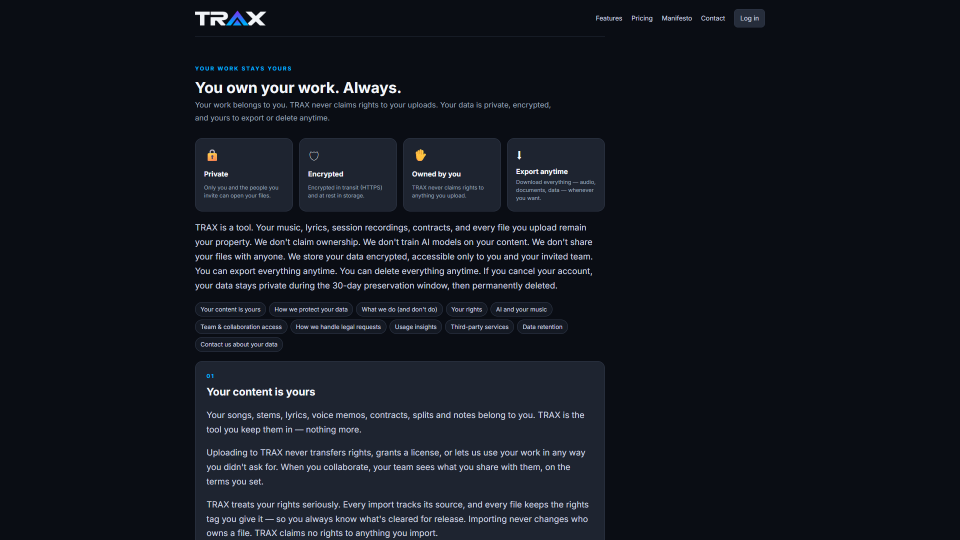Click the 'You own your work. Always.' heading
Viewport: 960px width, 540px height.
click(298, 88)
